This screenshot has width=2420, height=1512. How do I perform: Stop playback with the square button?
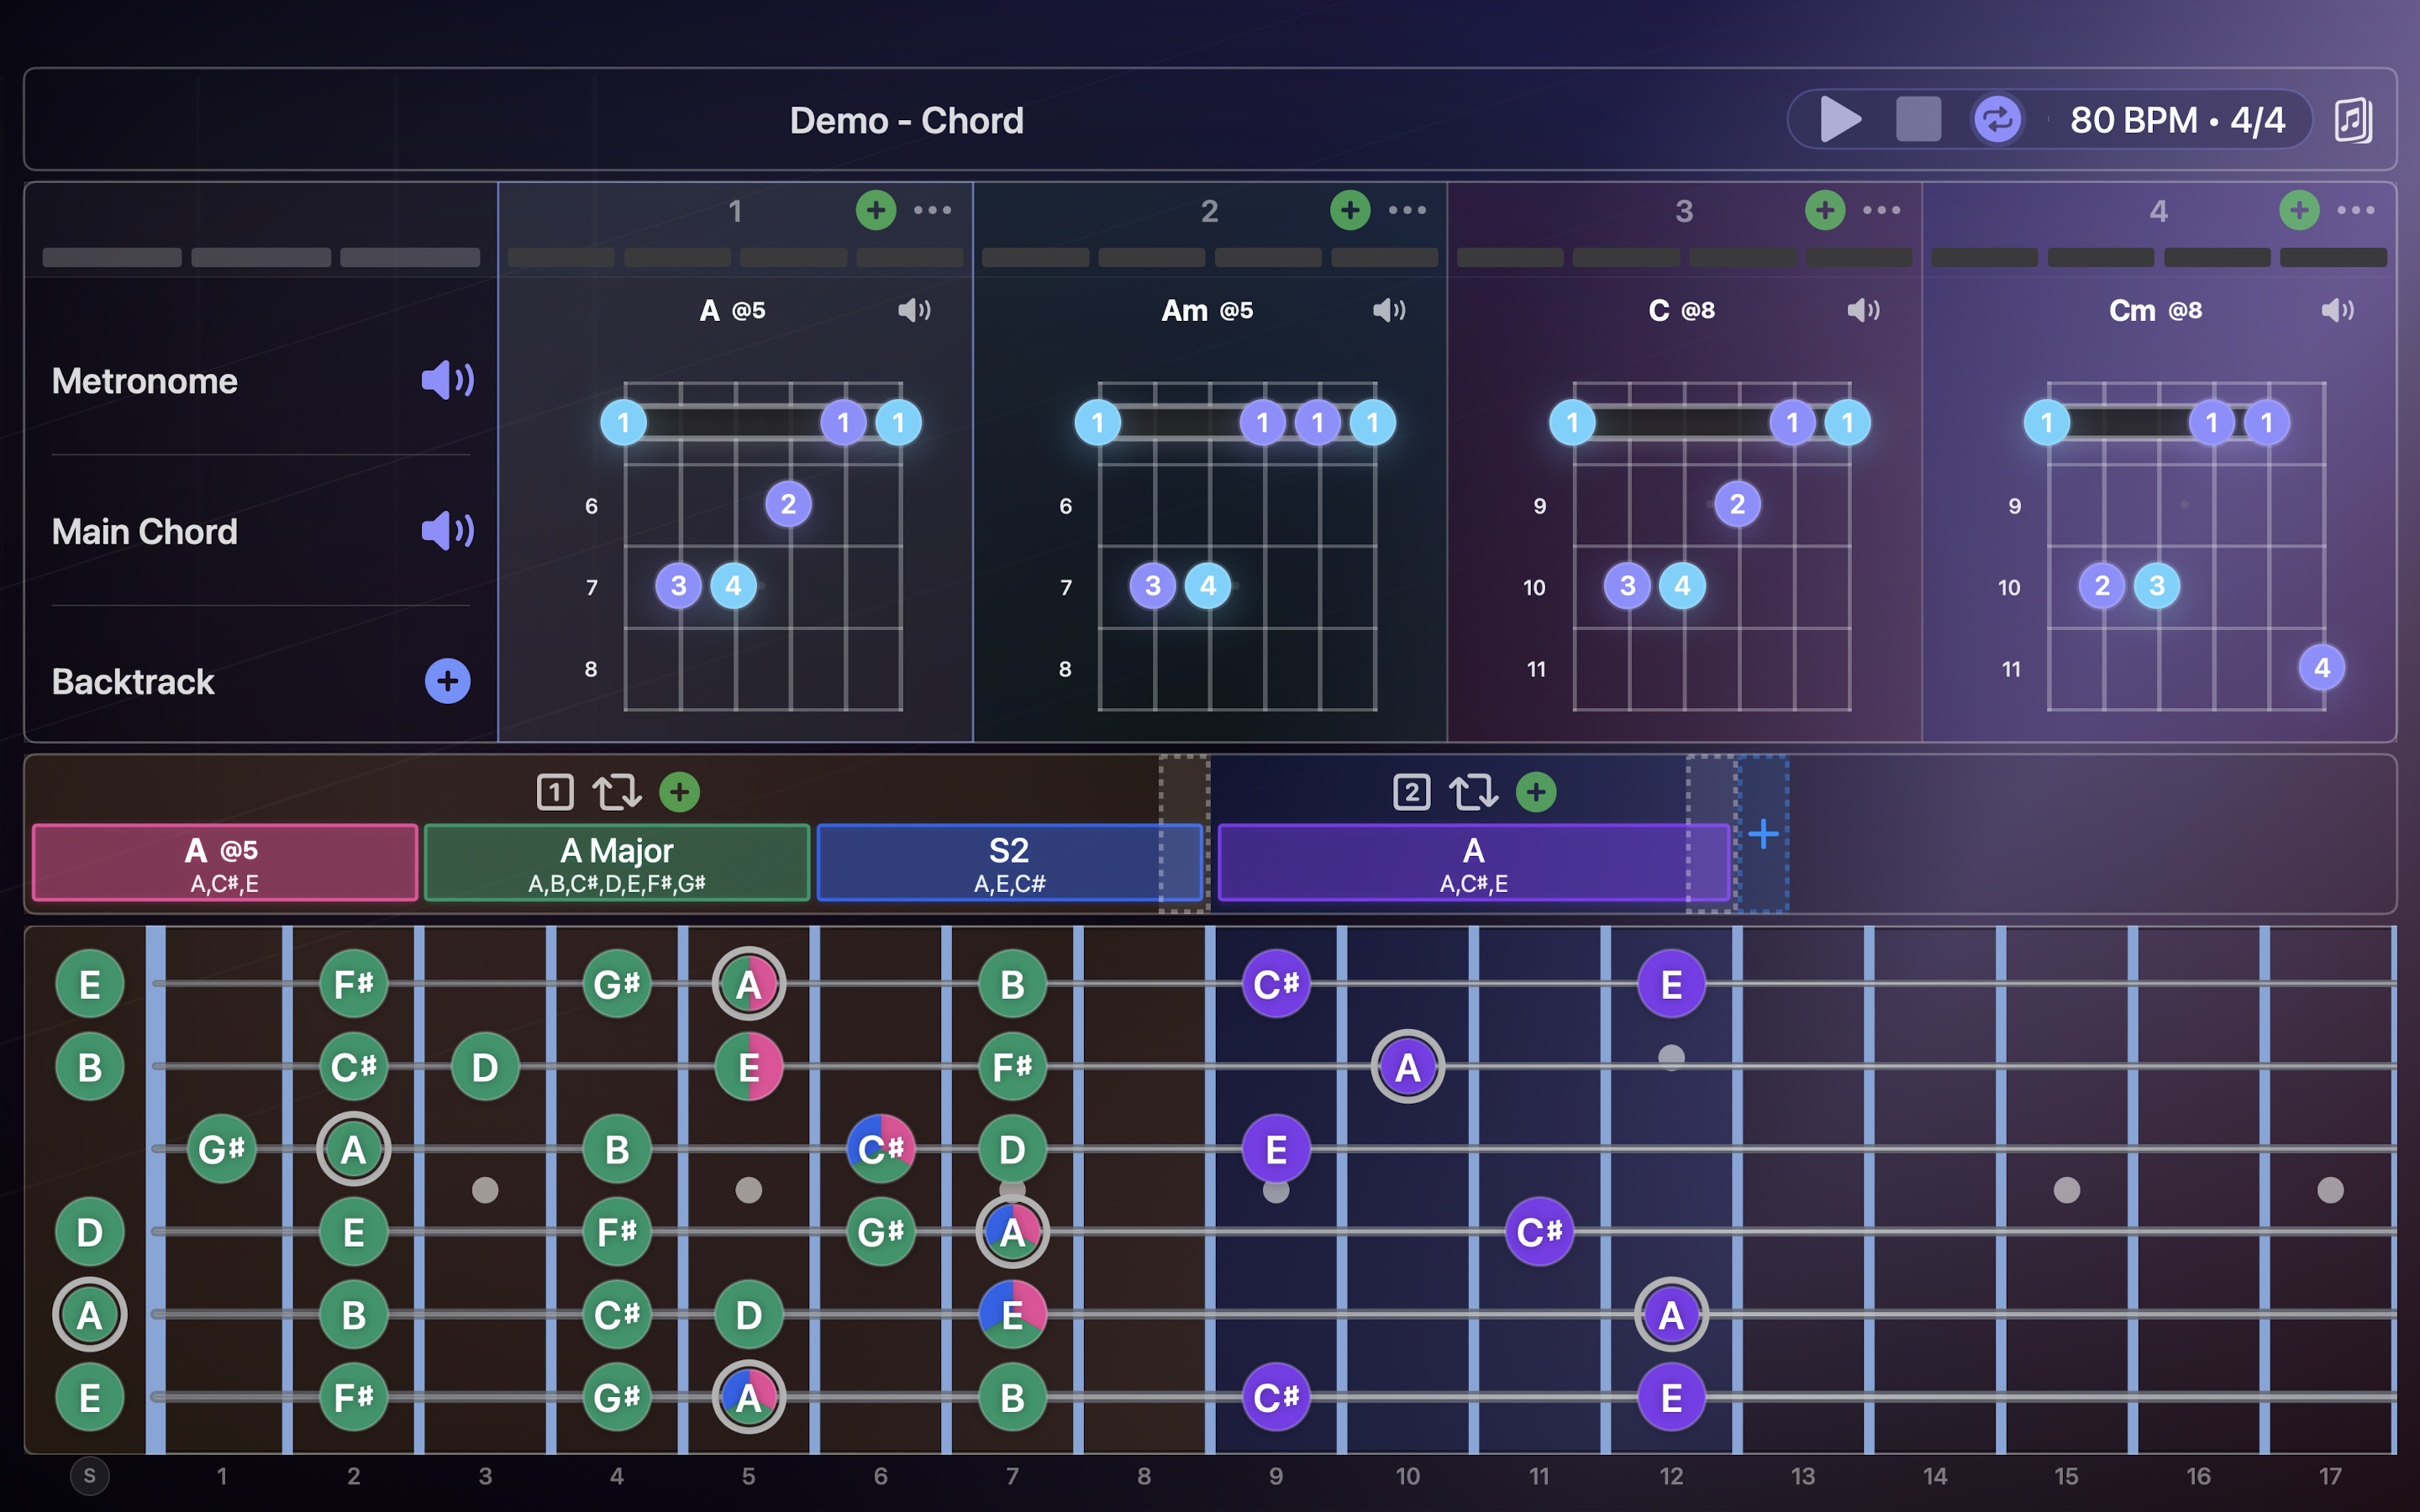point(1918,120)
